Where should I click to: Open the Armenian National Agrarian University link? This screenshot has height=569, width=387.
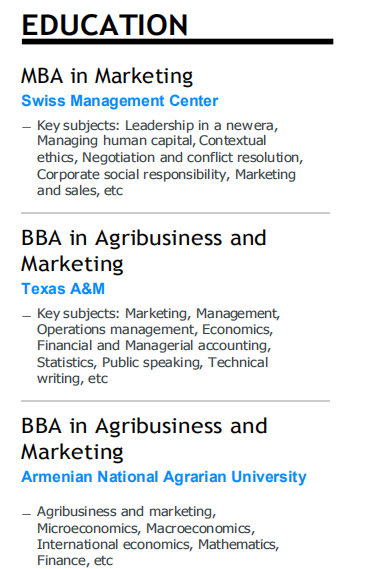click(164, 477)
